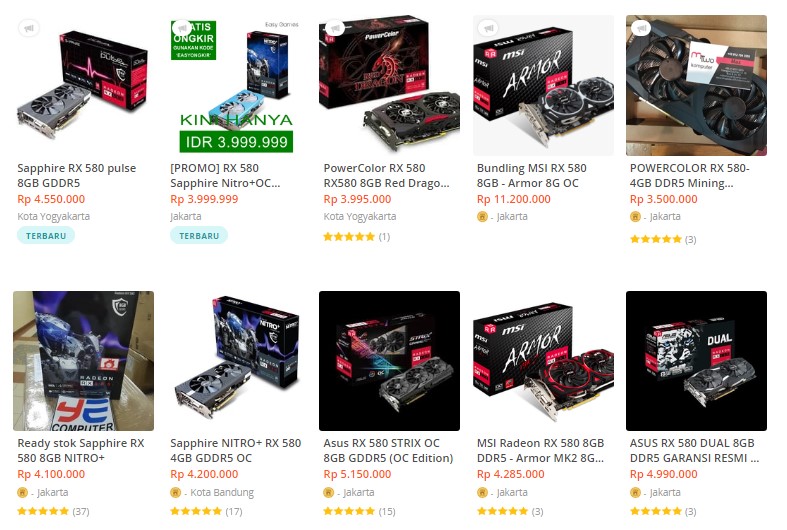Open Ready stok Sapphire NITRO+ thumbnail image
Image resolution: width=787 pixels, height=530 pixels.
pyautogui.click(x=83, y=361)
